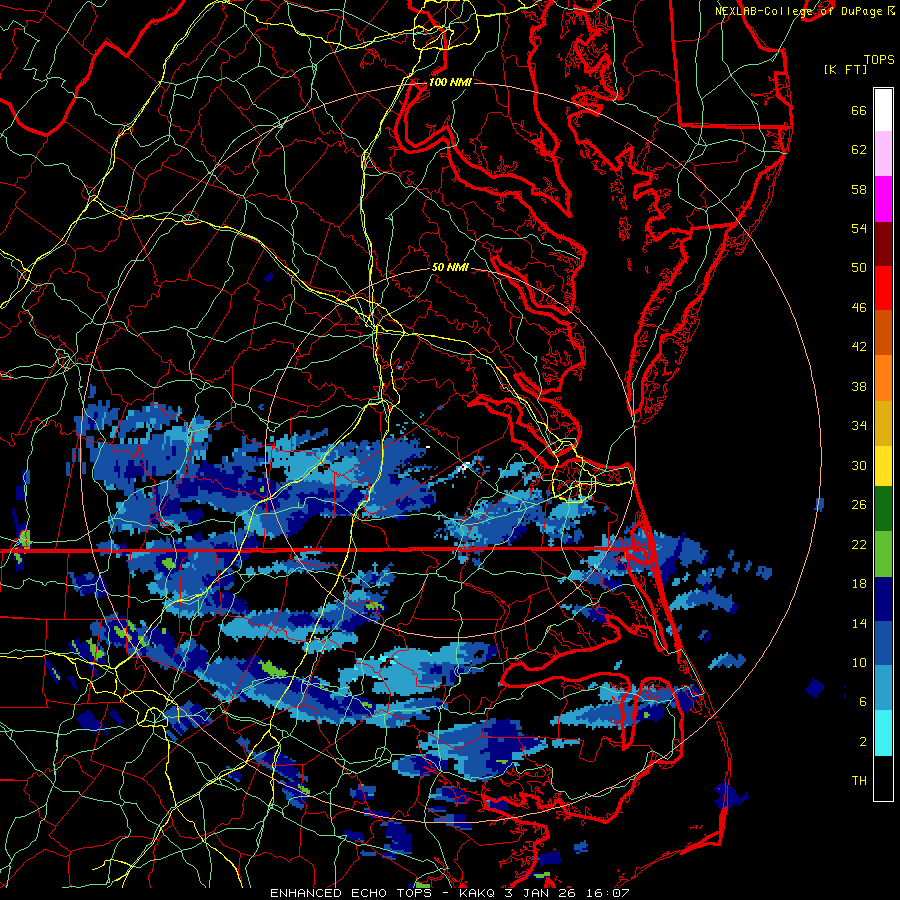Click the 50 NMI range ring label
The width and height of the screenshot is (900, 900).
coord(450,267)
